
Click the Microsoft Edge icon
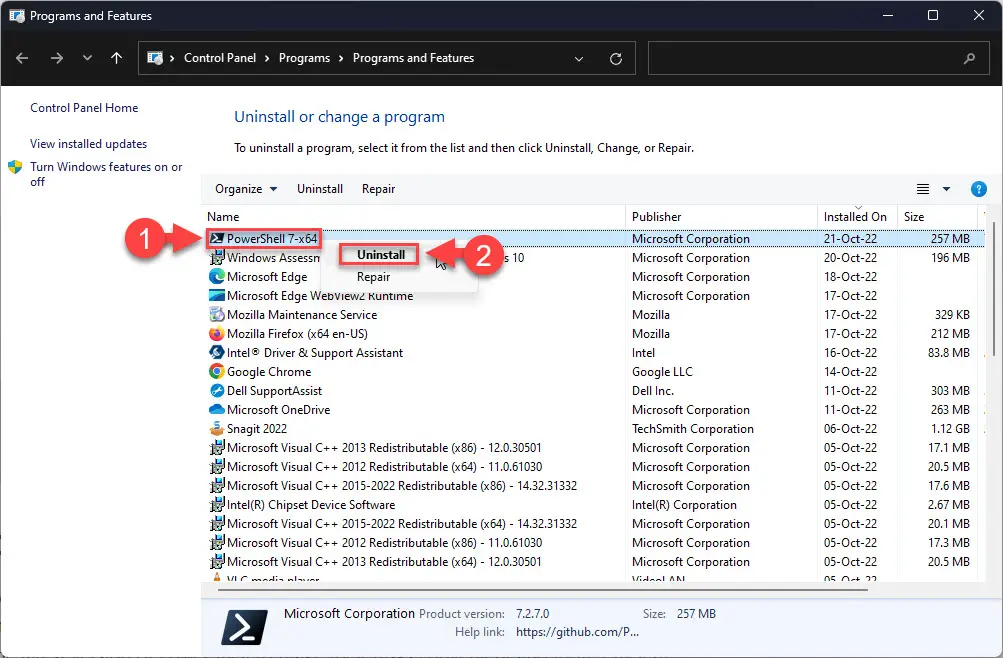coord(217,276)
